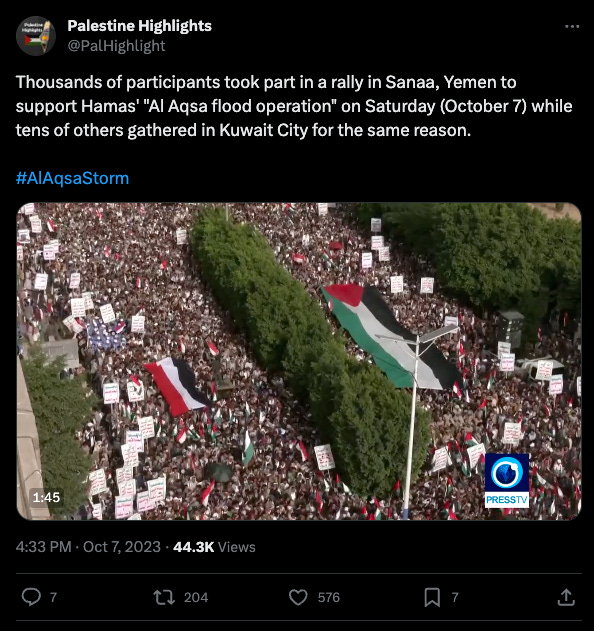Click the 7 bookmarks count

tap(455, 597)
